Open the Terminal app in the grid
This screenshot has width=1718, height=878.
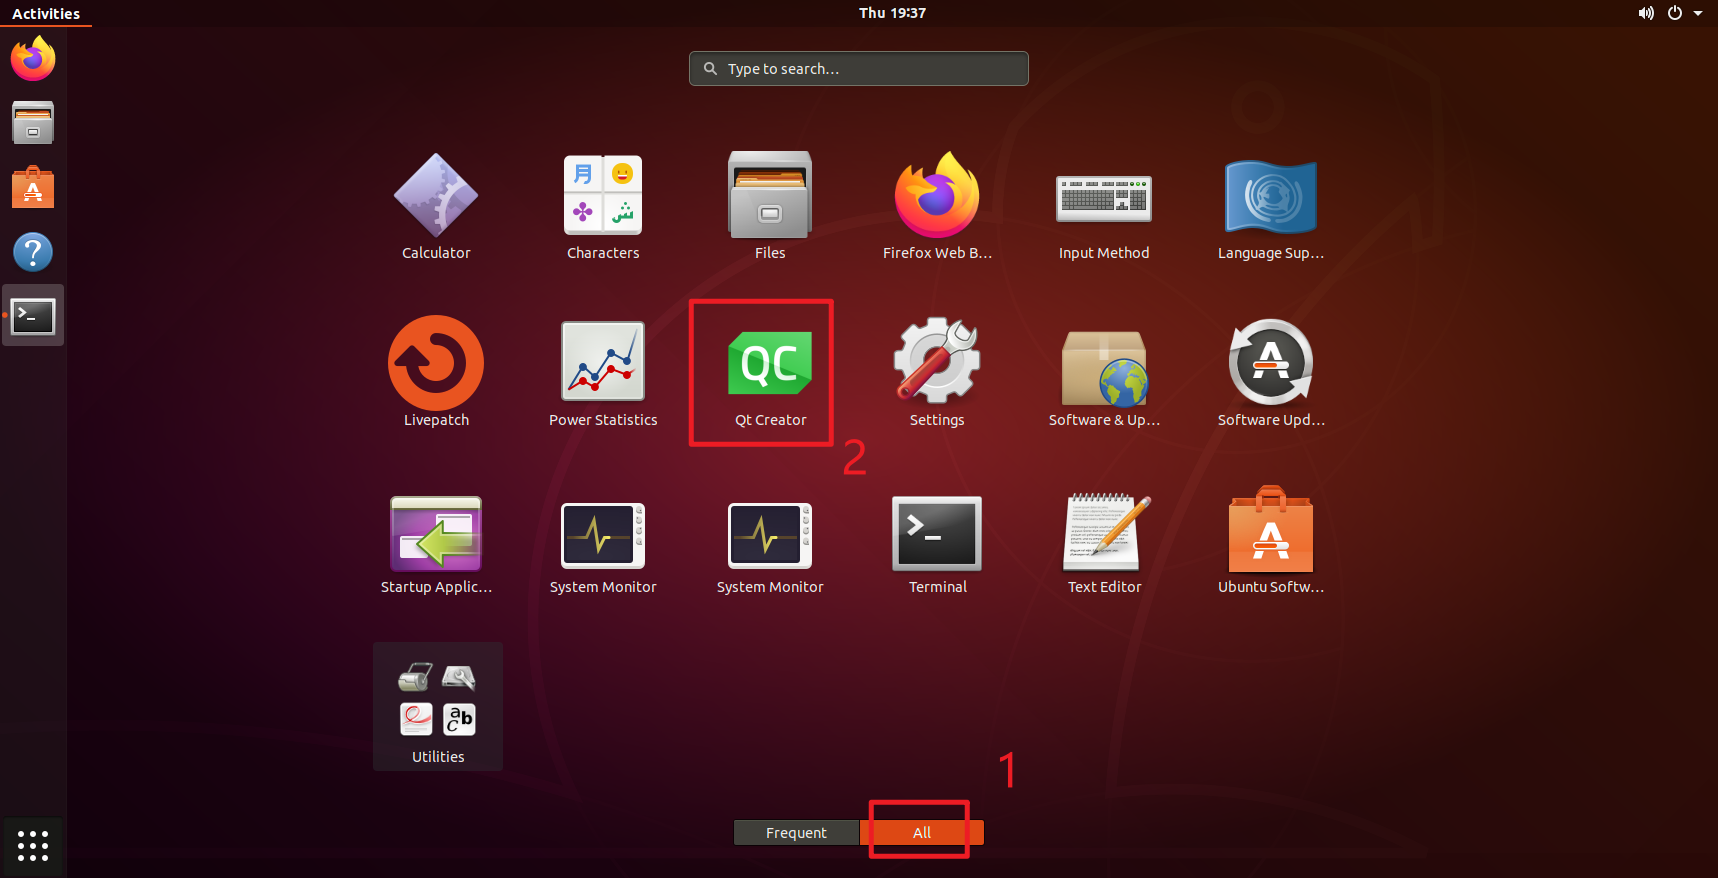937,542
